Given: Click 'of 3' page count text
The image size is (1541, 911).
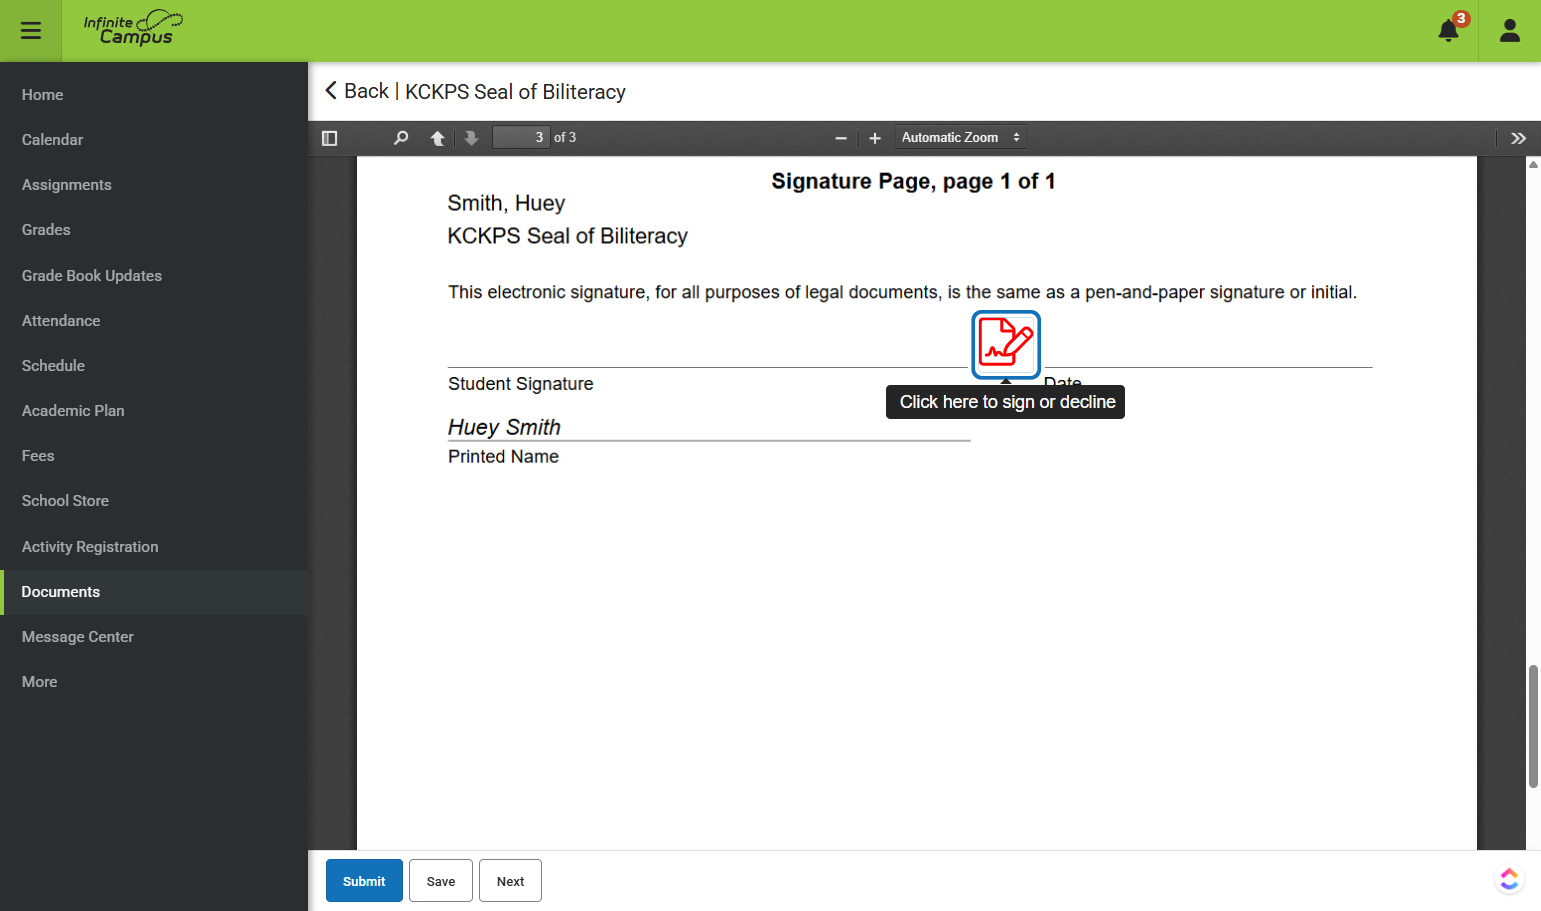Looking at the screenshot, I should [565, 138].
